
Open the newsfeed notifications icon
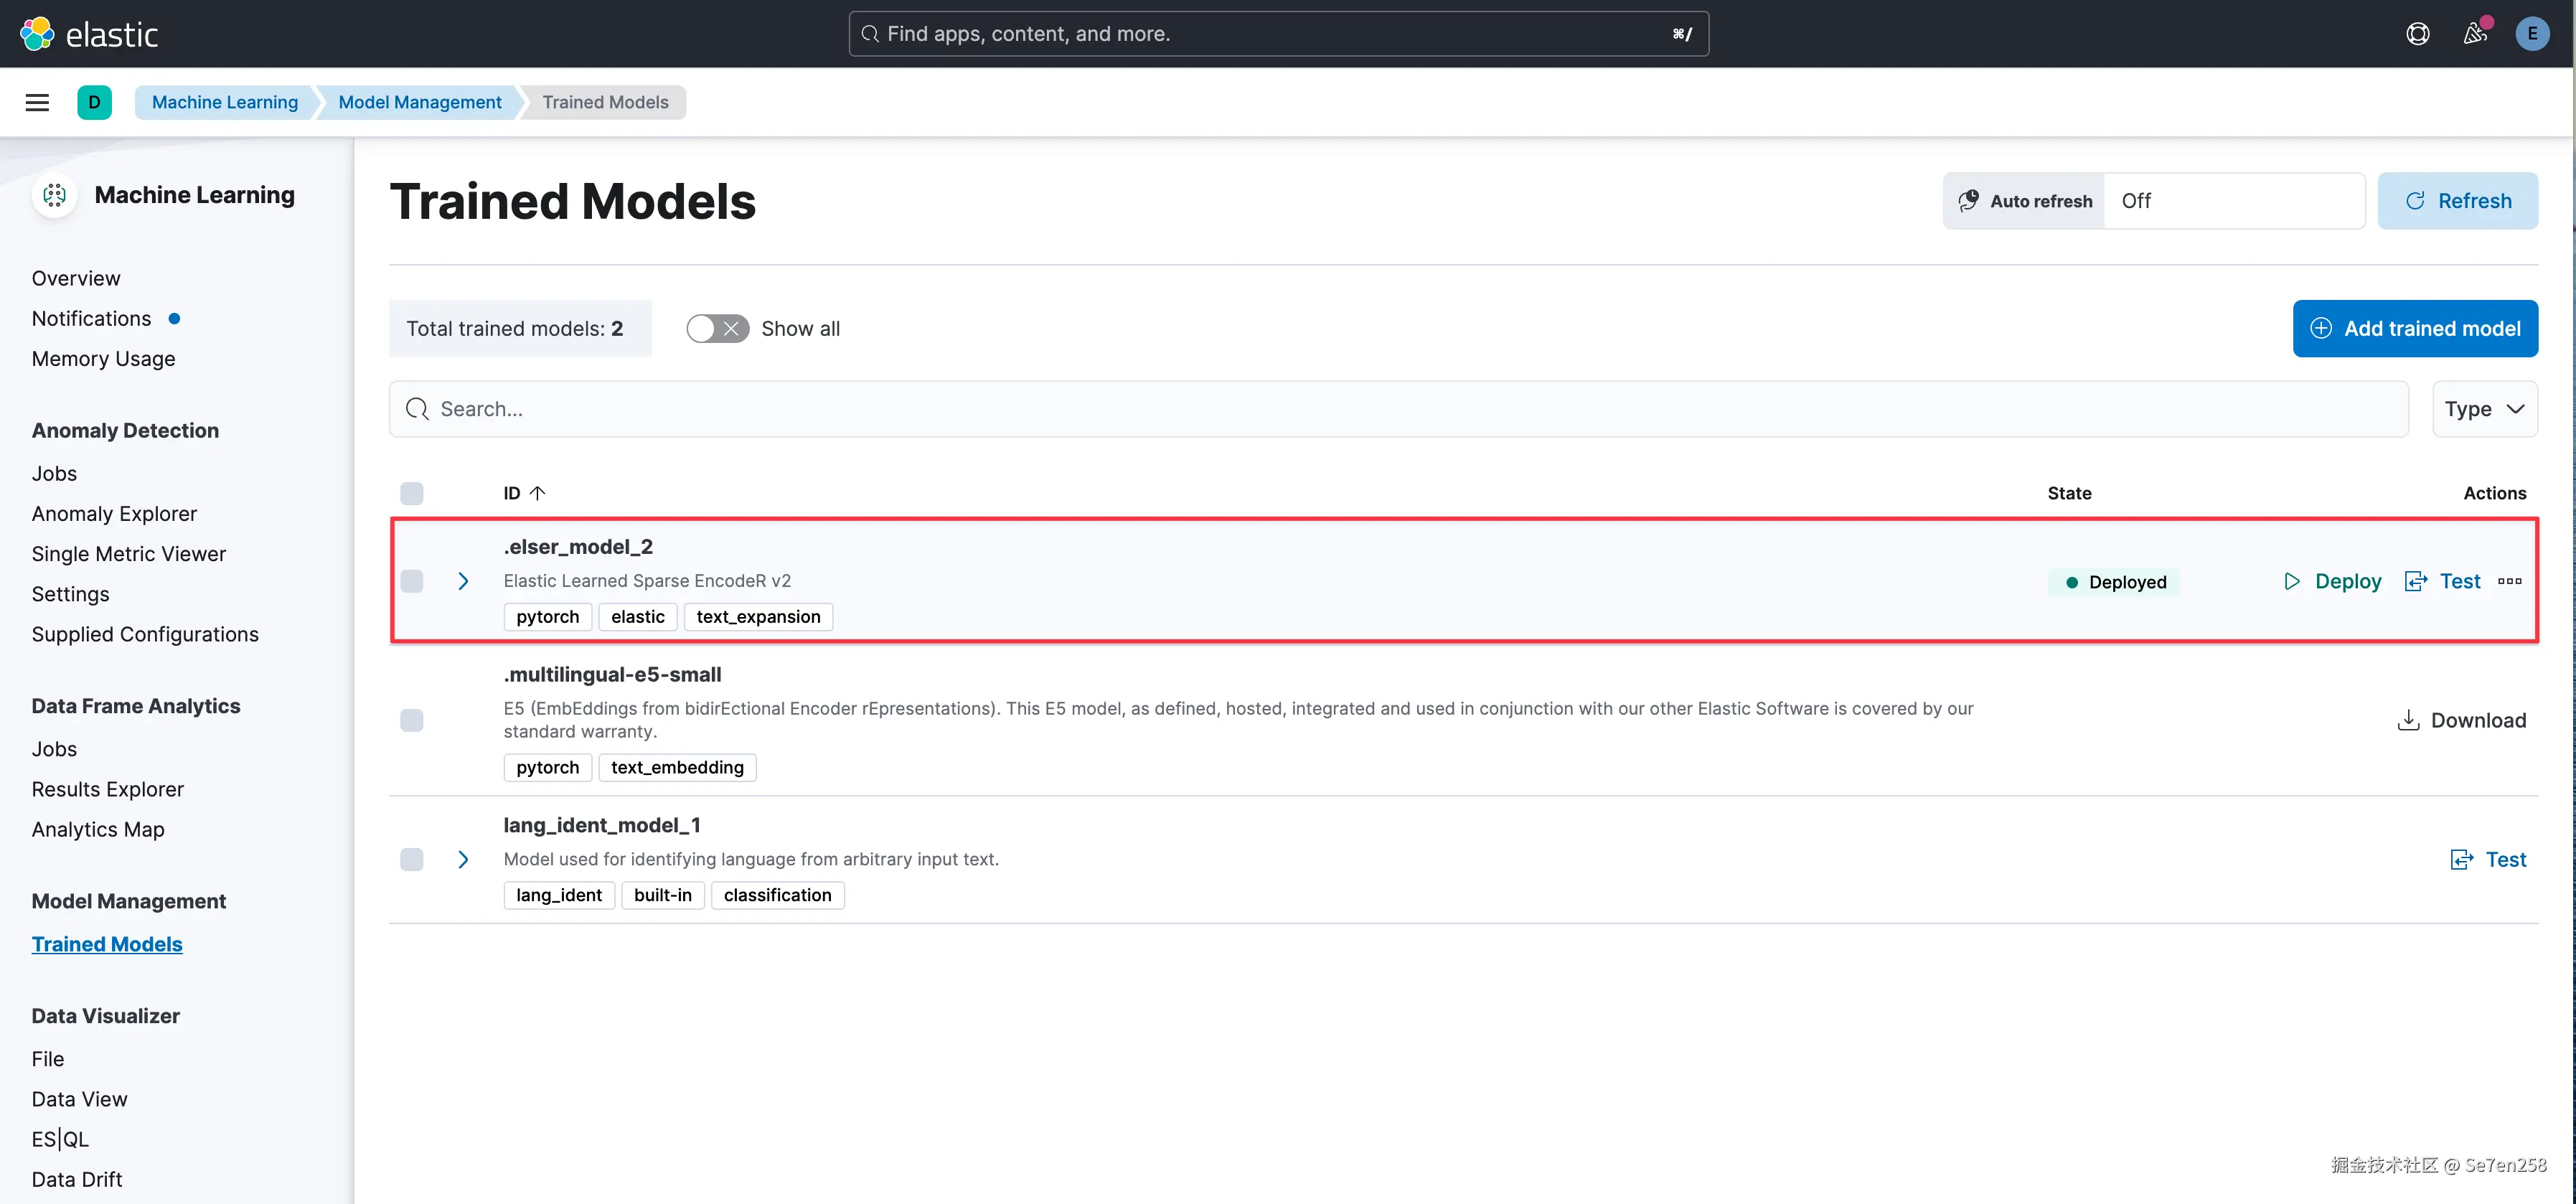(x=2475, y=34)
